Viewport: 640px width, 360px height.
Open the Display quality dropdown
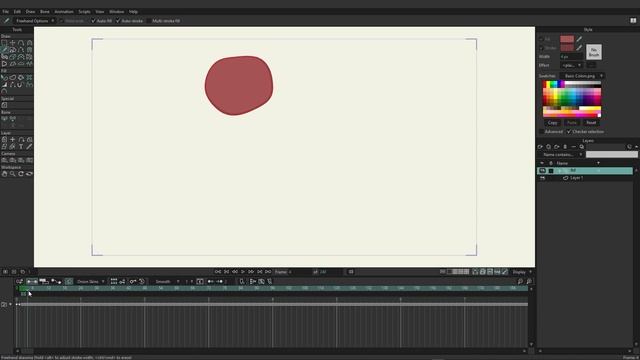click(x=522, y=272)
